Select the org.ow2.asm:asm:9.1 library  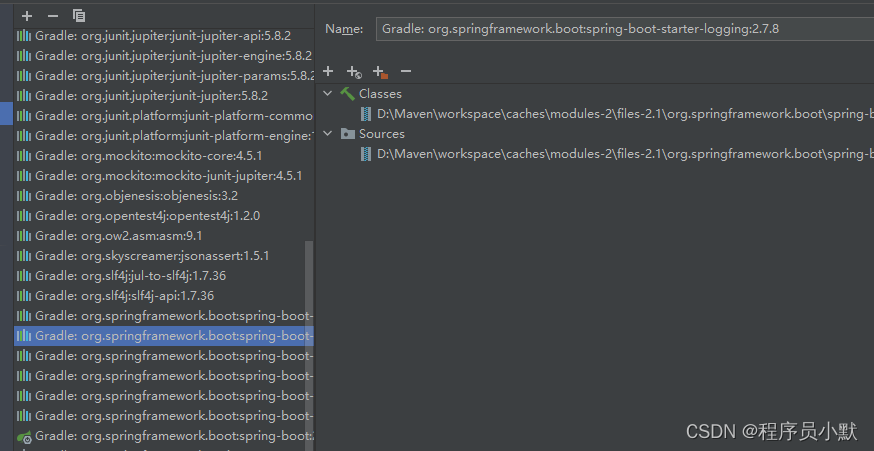coord(164,236)
